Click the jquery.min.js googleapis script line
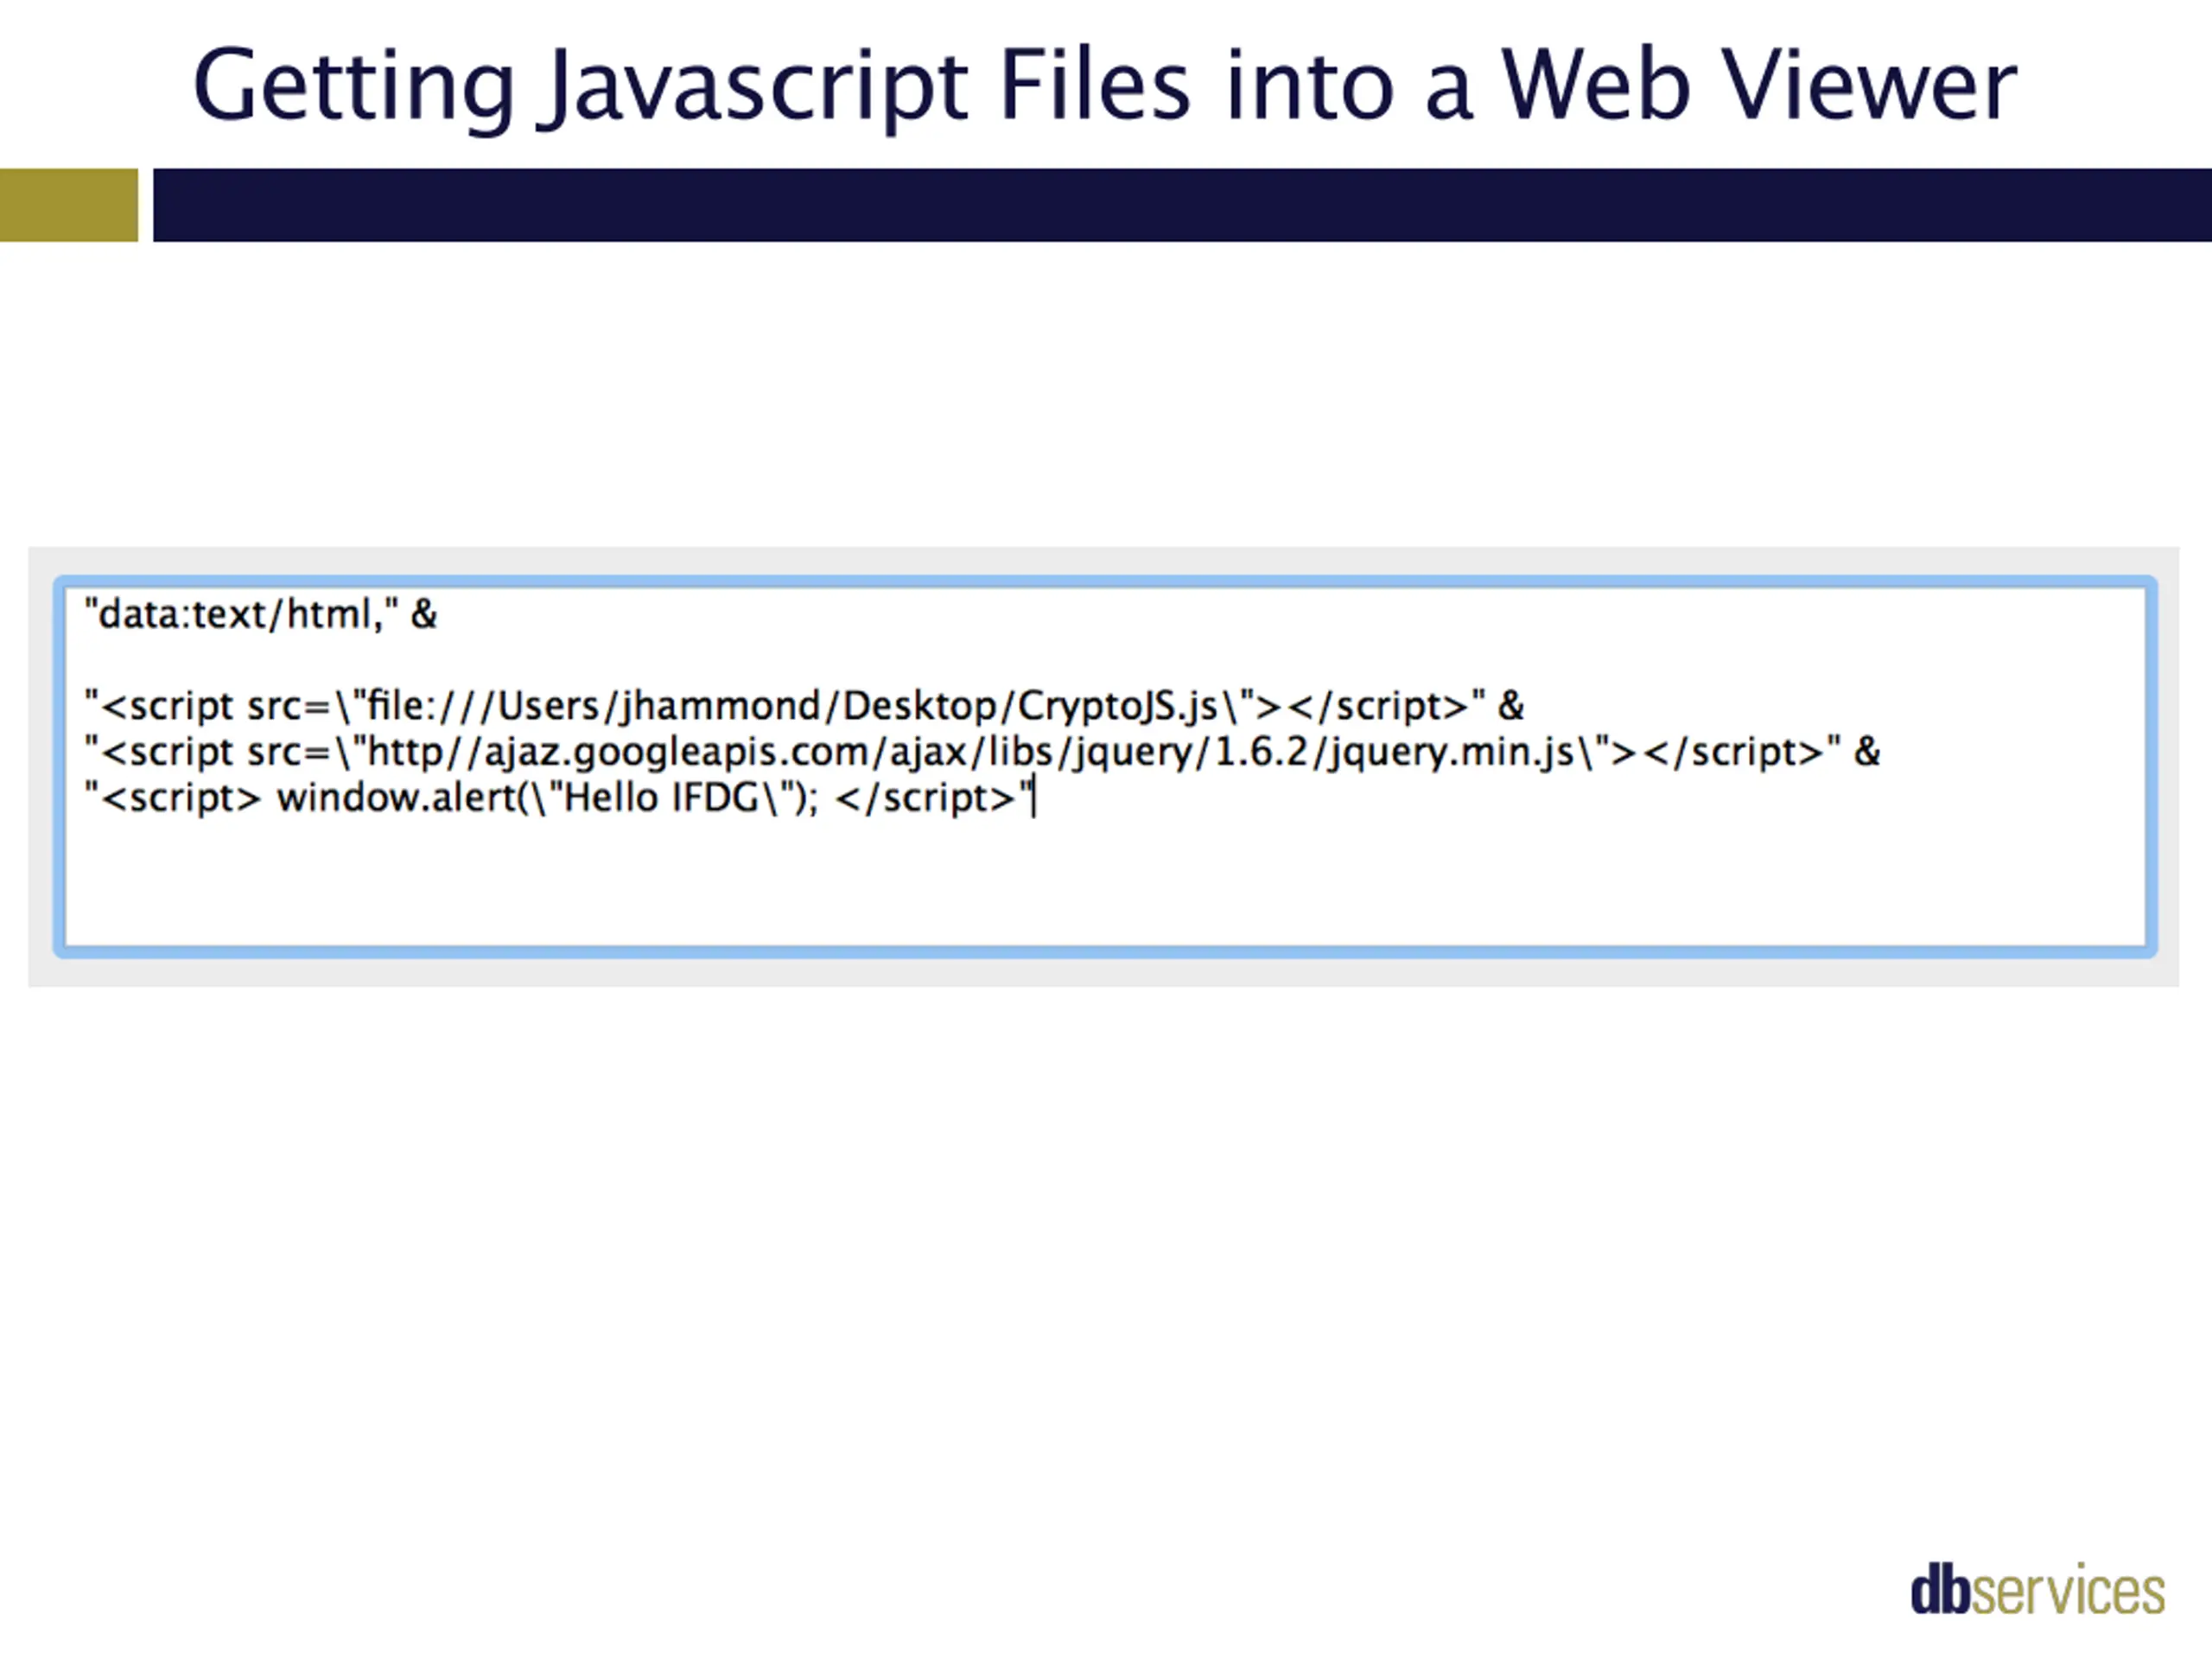This screenshot has height=1659, width=2212. point(982,752)
